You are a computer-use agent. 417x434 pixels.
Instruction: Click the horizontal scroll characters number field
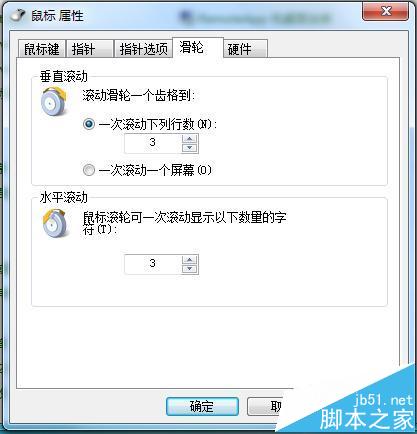click(153, 265)
